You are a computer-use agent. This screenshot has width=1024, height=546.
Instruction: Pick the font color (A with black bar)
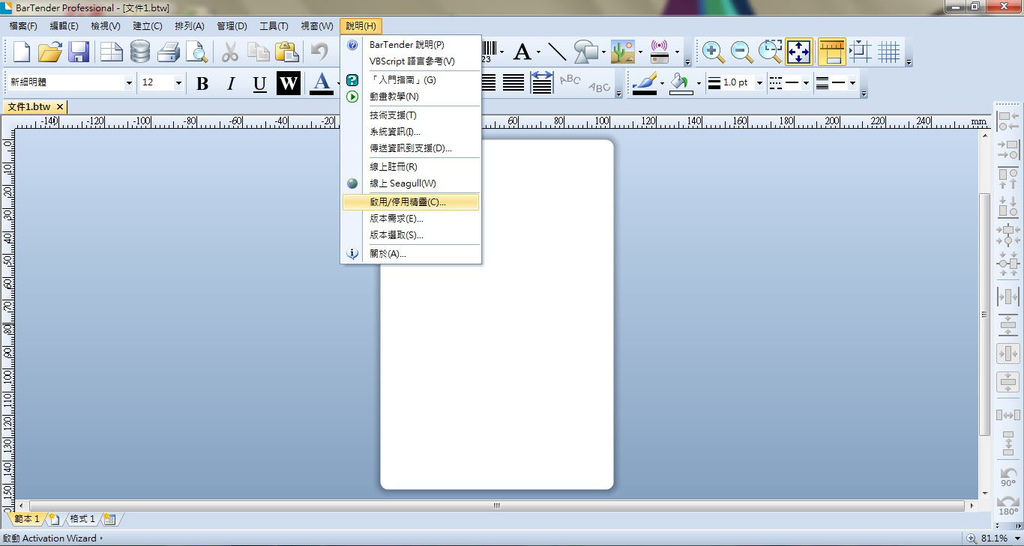(321, 83)
